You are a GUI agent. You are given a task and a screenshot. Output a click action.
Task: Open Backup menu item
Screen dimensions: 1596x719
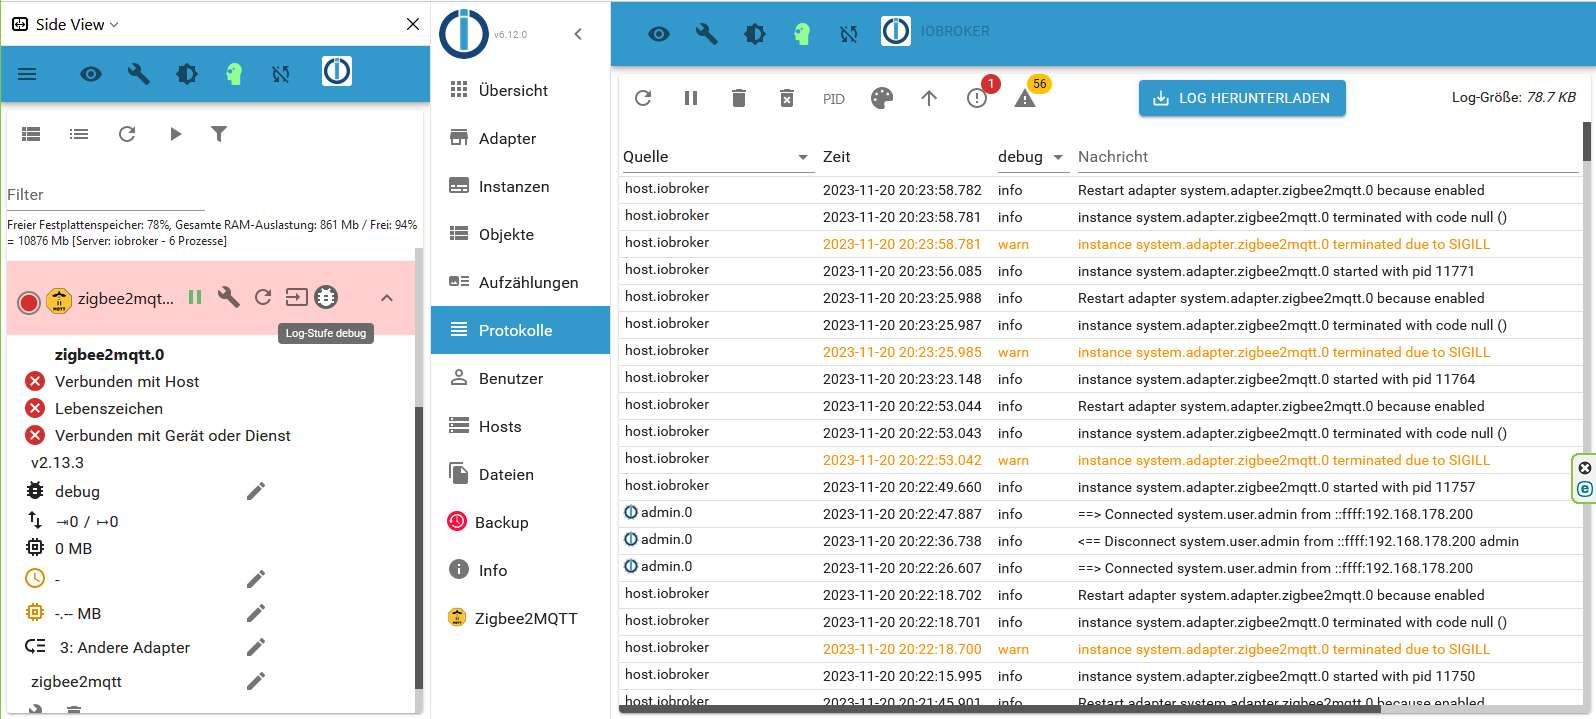[x=520, y=522]
